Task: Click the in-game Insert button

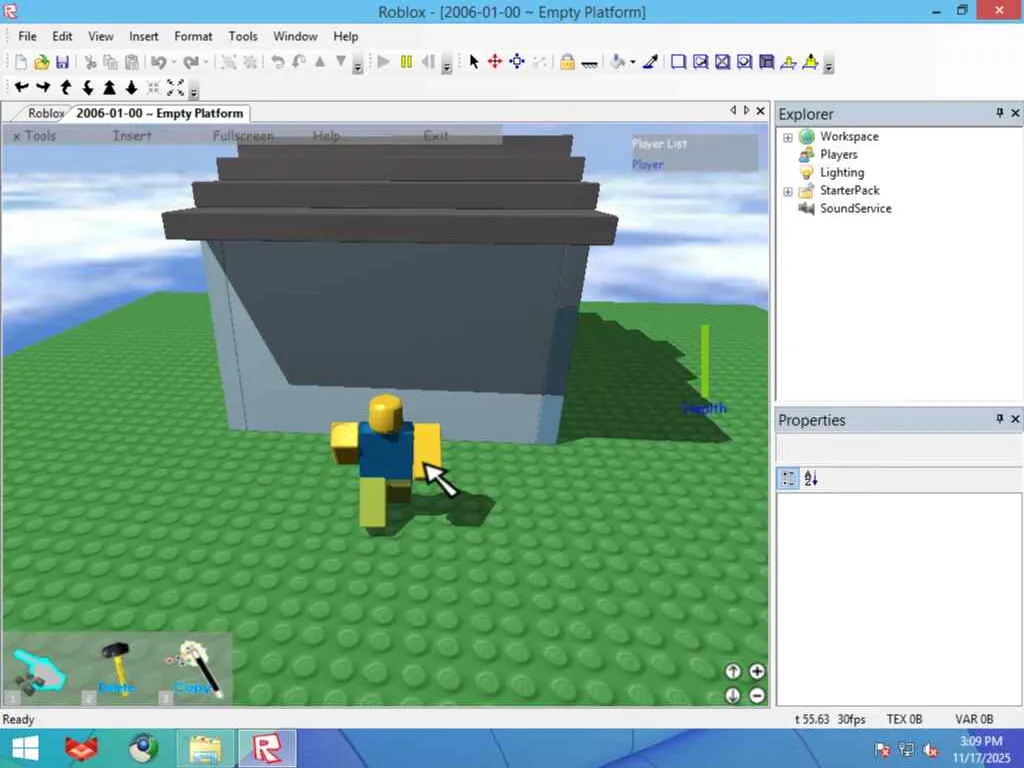Action: tap(132, 136)
